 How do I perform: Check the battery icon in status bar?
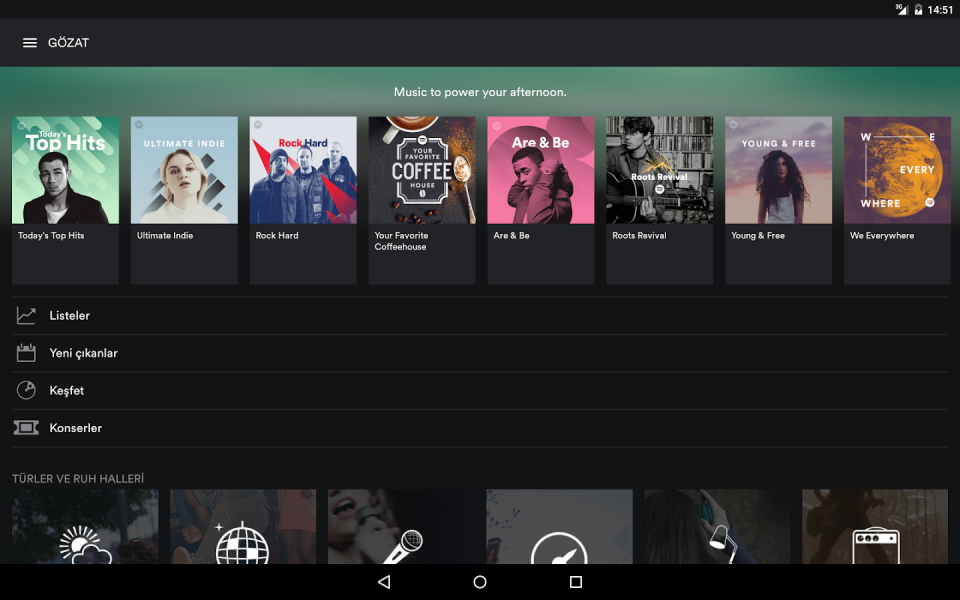click(918, 9)
